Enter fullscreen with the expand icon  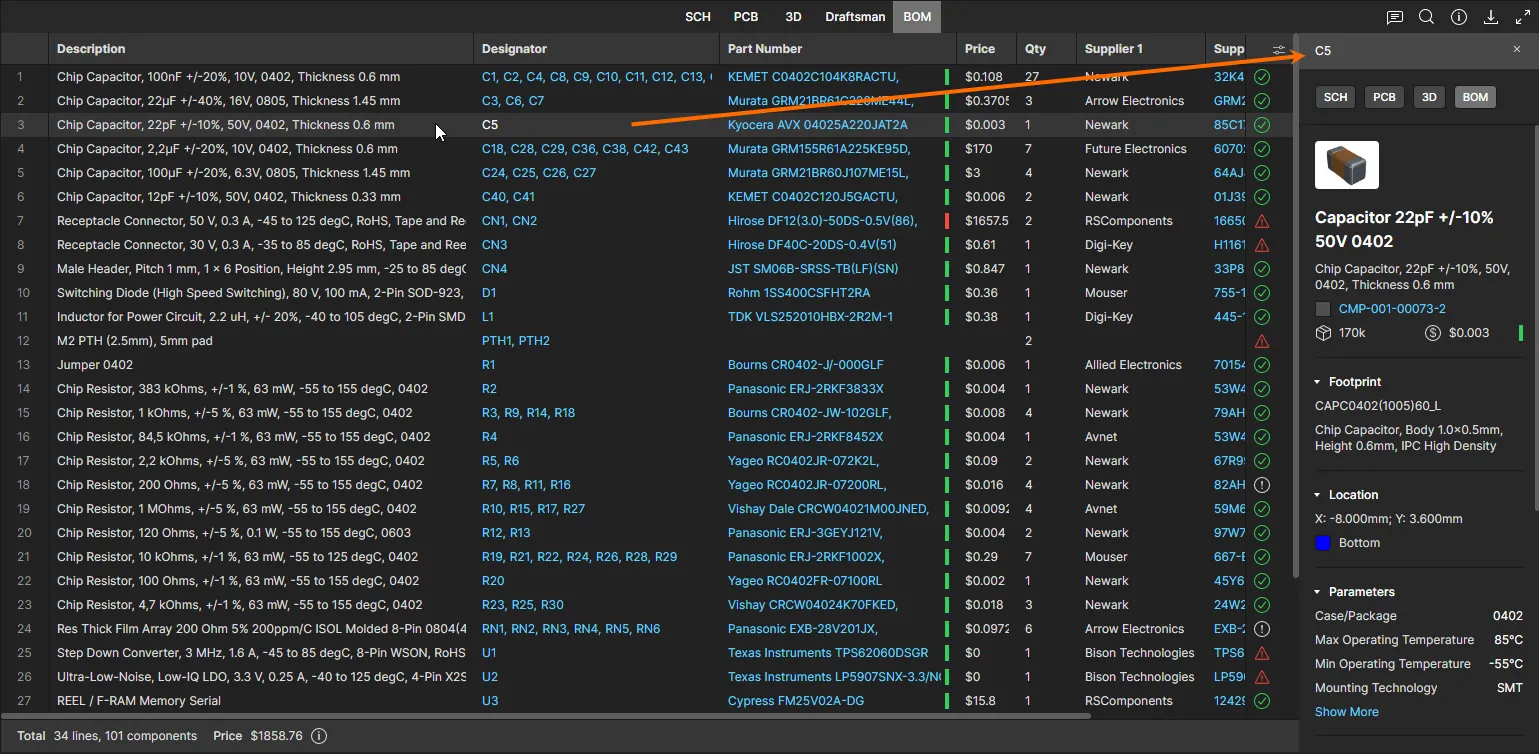point(1522,17)
